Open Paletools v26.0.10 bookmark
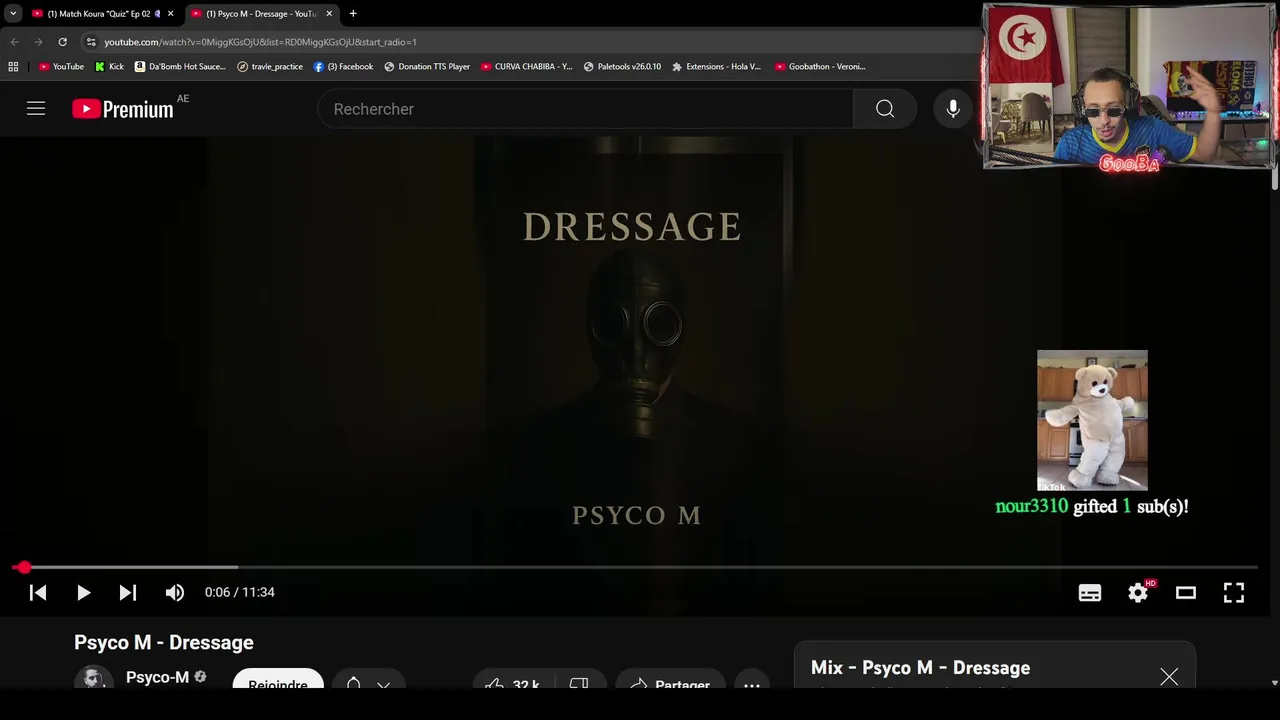This screenshot has width=1280, height=720. click(622, 67)
